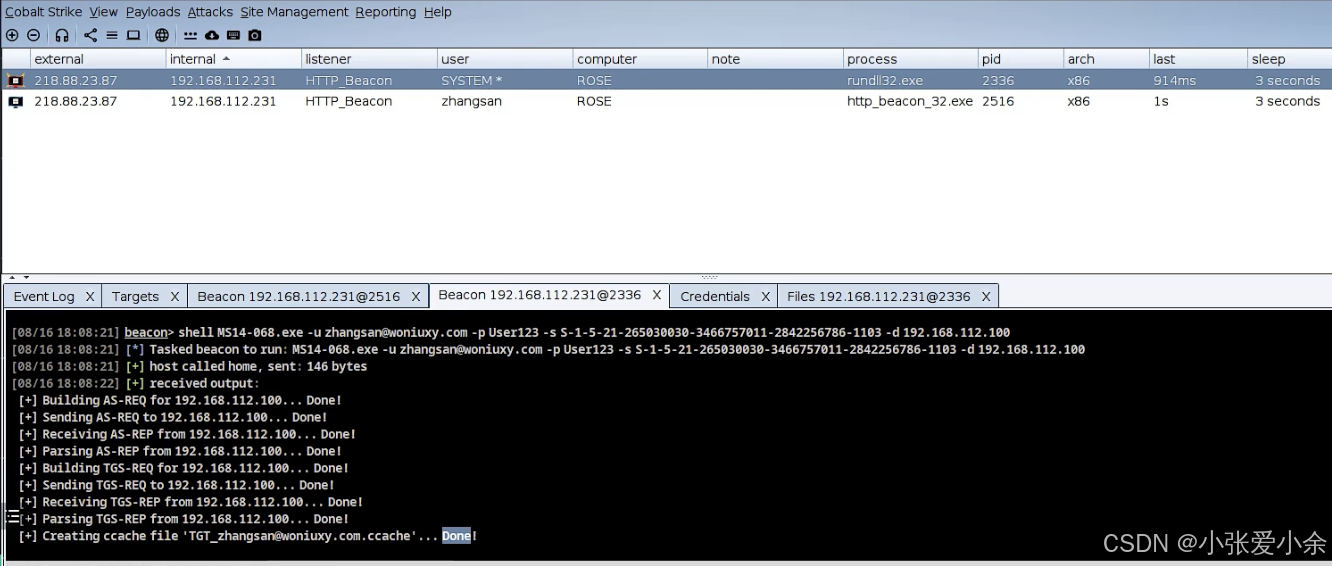Open the web globe icon in toolbar
Viewport: 1332px width, 566px height.
162,35
